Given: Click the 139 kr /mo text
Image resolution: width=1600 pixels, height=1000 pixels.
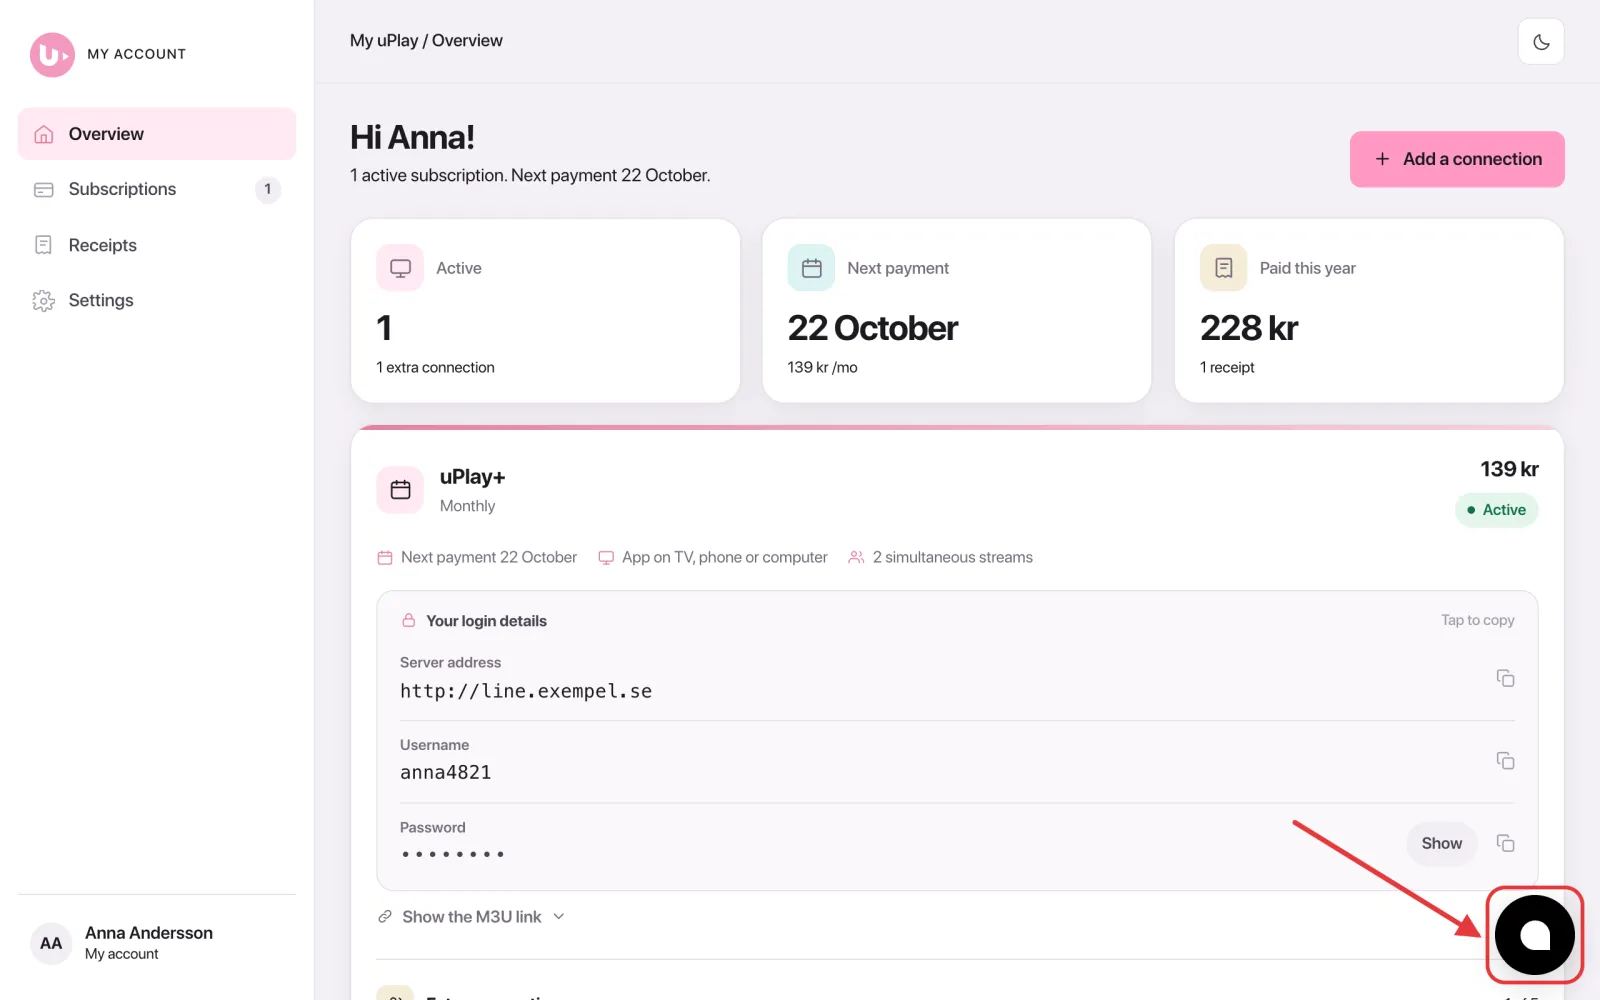Looking at the screenshot, I should [822, 367].
